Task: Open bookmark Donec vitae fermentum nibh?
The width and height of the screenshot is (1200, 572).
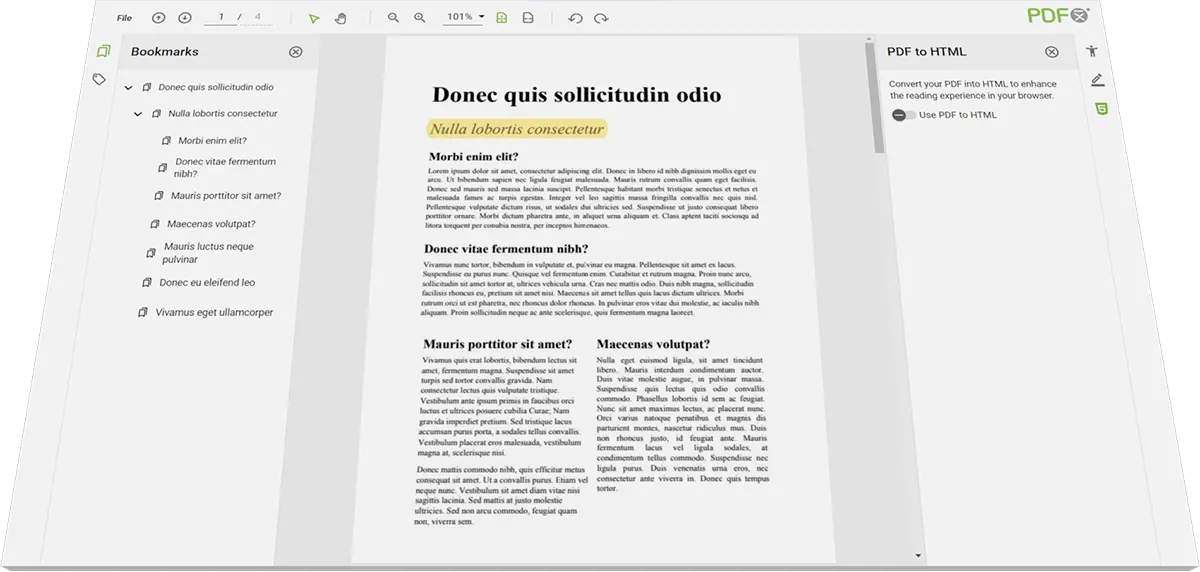Action: pyautogui.click(x=224, y=168)
